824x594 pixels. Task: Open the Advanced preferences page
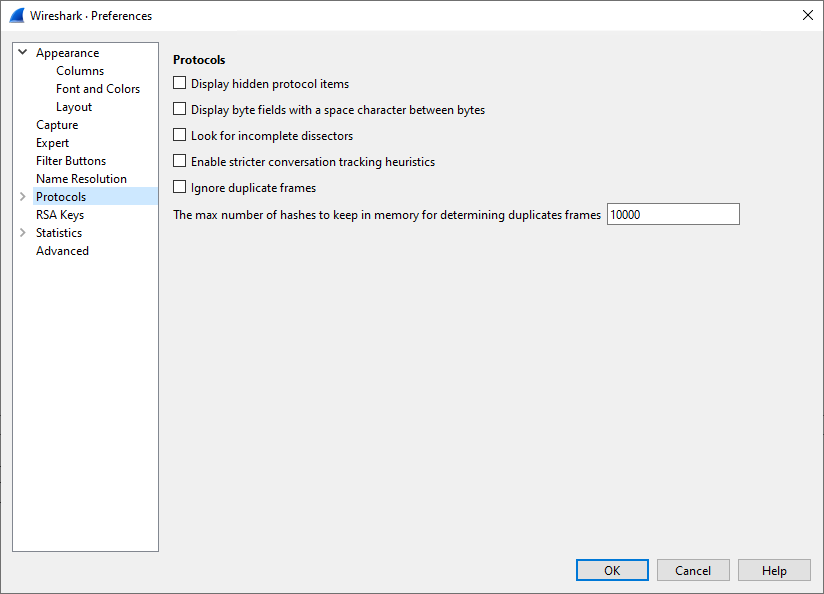[x=62, y=251]
